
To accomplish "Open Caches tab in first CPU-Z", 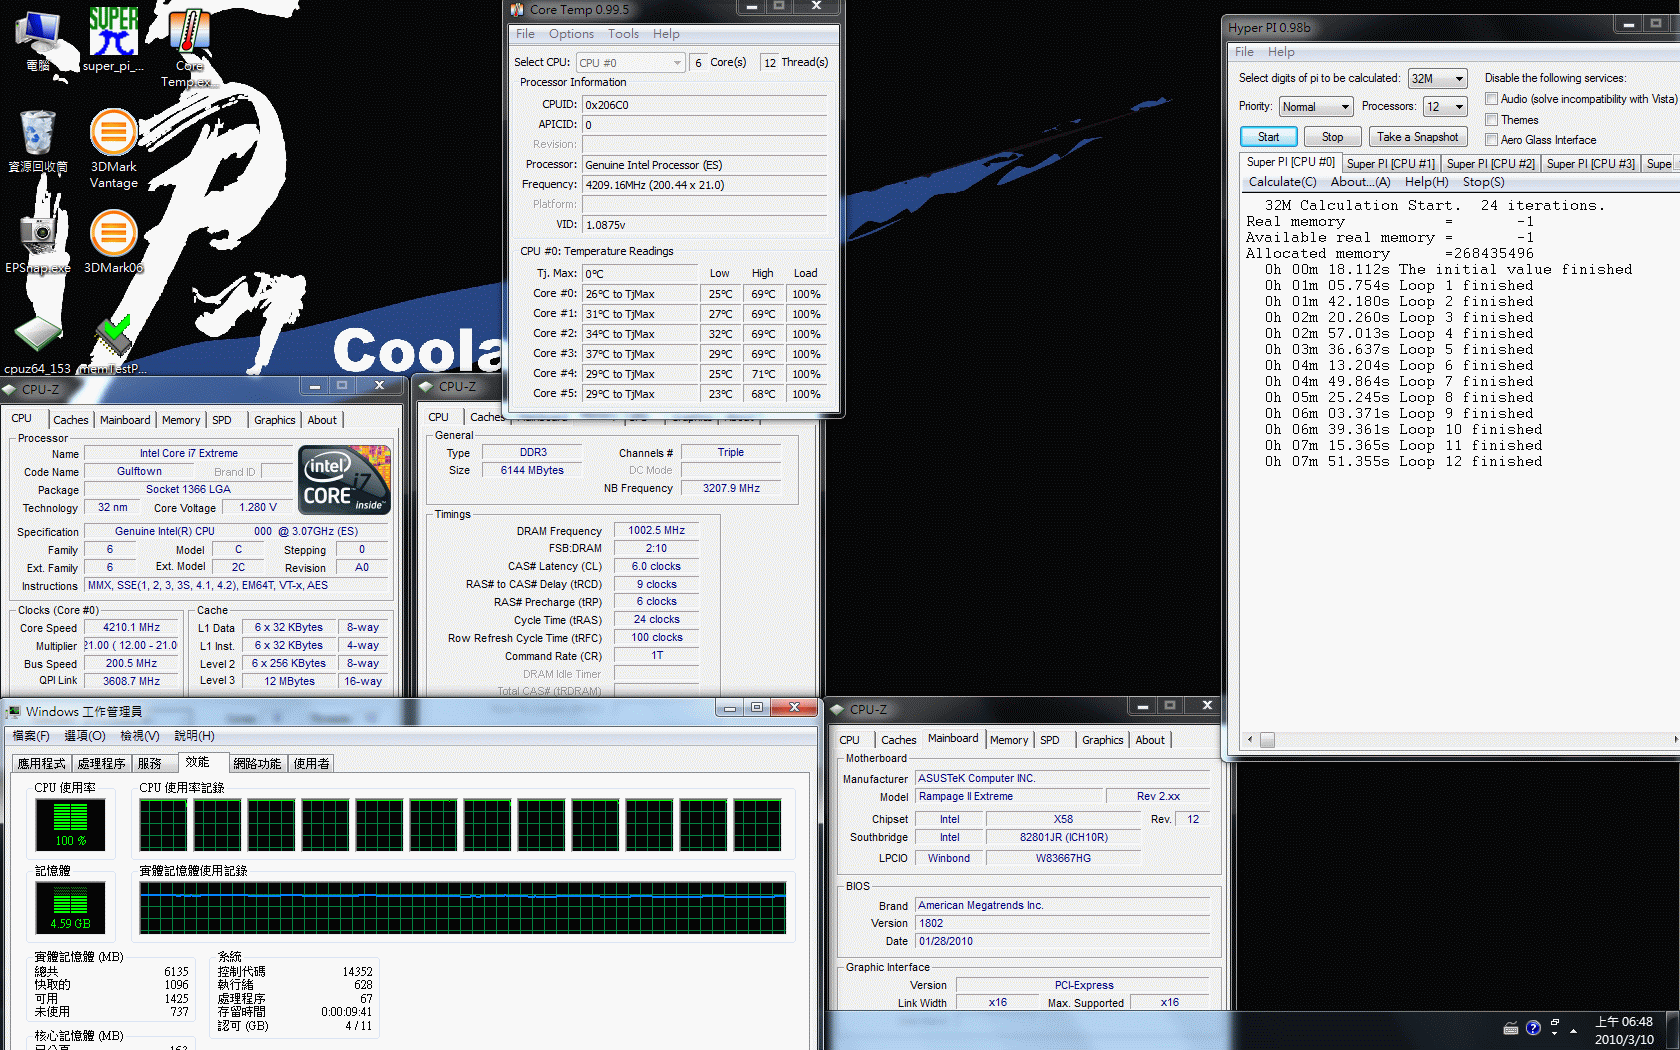I will (70, 420).
